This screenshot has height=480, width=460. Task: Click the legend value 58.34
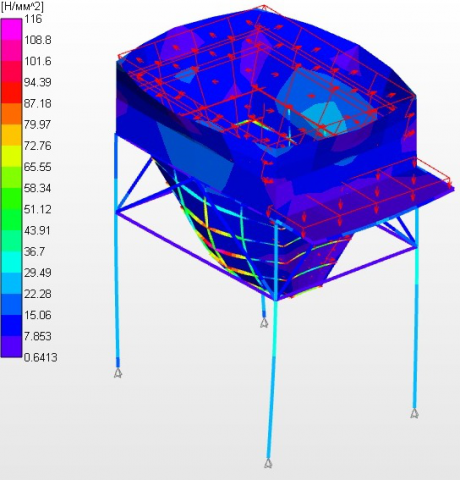38,188
